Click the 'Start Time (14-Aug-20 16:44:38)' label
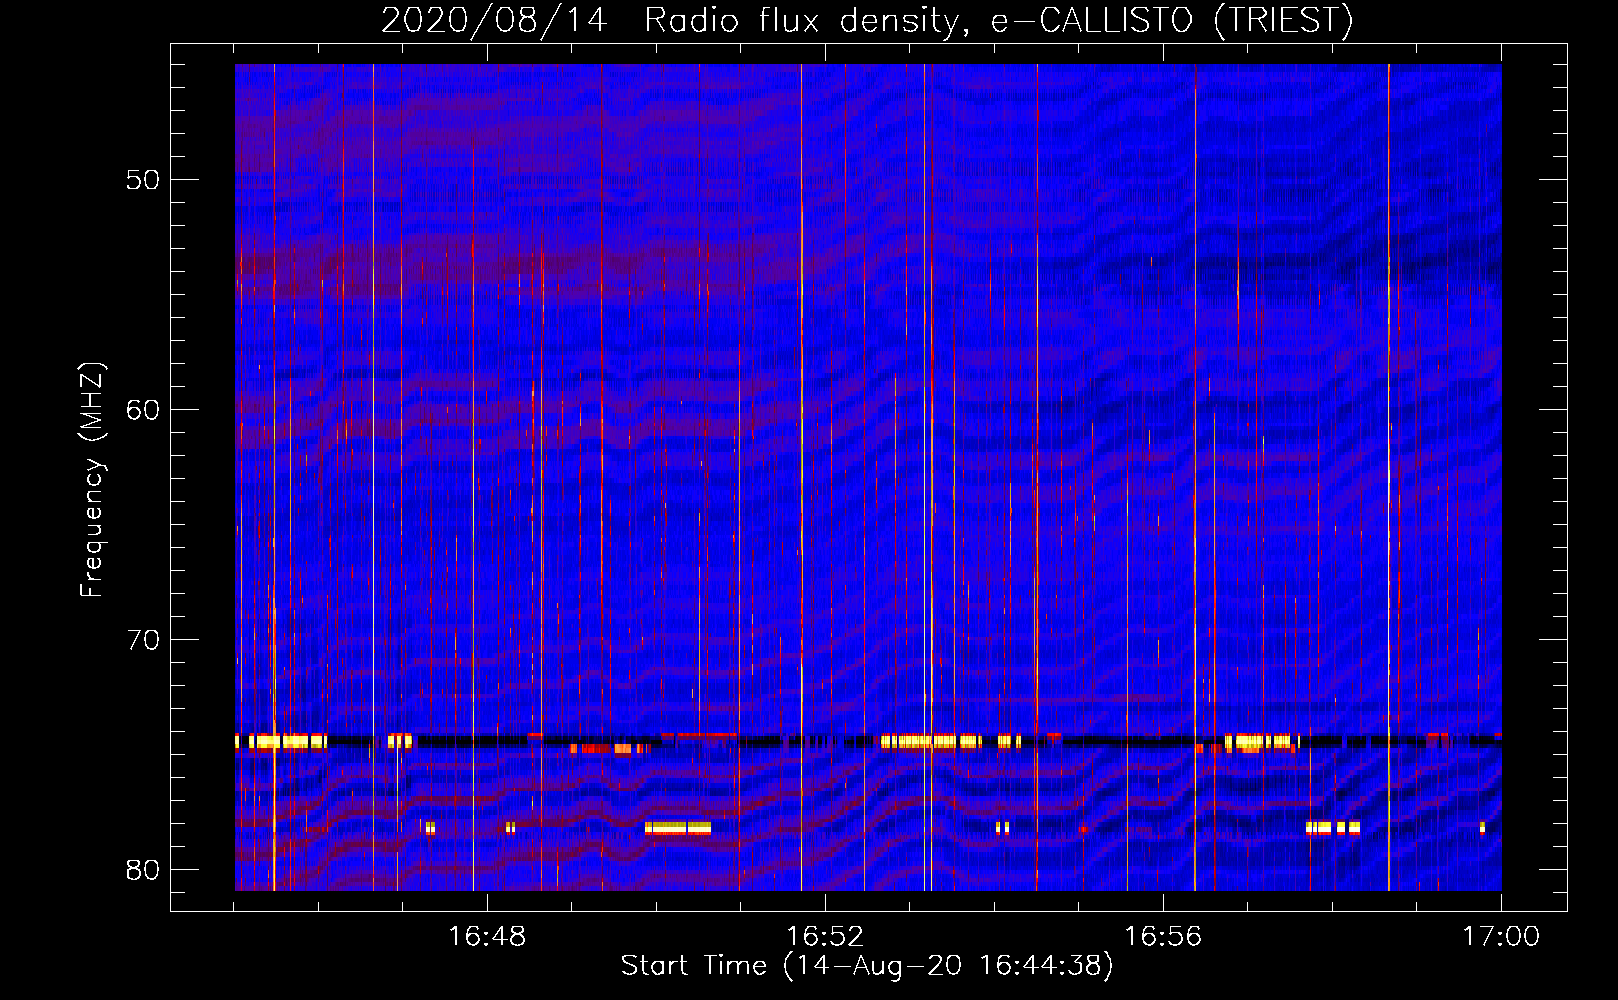Image resolution: width=1618 pixels, height=1000 pixels. [867, 966]
